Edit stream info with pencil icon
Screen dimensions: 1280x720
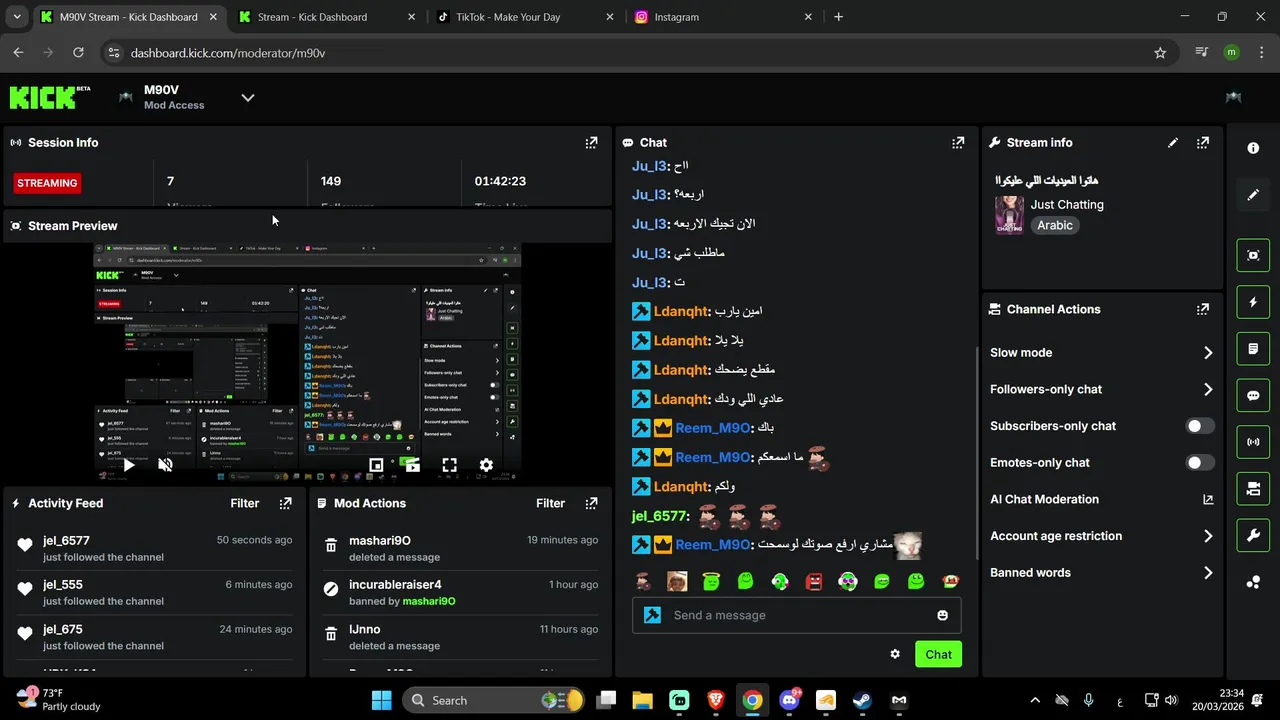coord(1173,143)
